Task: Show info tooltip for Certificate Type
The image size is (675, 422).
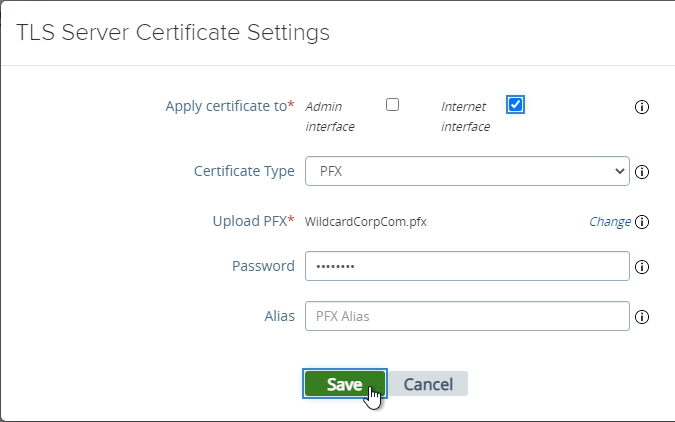Action: click(642, 172)
